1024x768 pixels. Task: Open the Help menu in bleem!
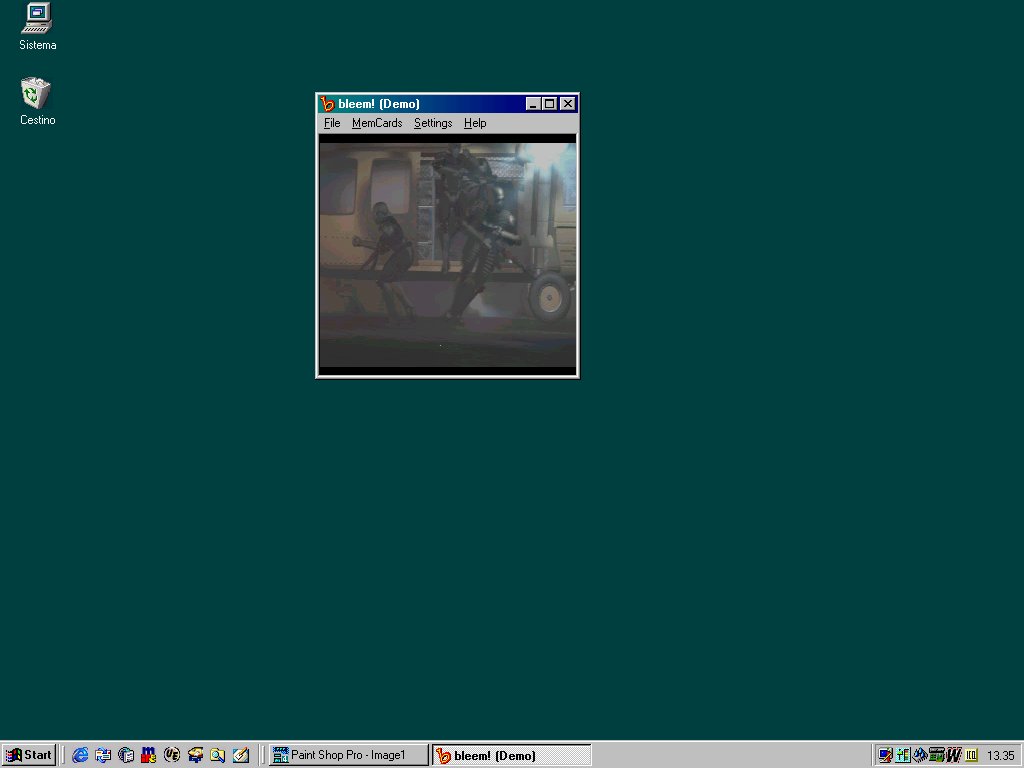coord(475,123)
